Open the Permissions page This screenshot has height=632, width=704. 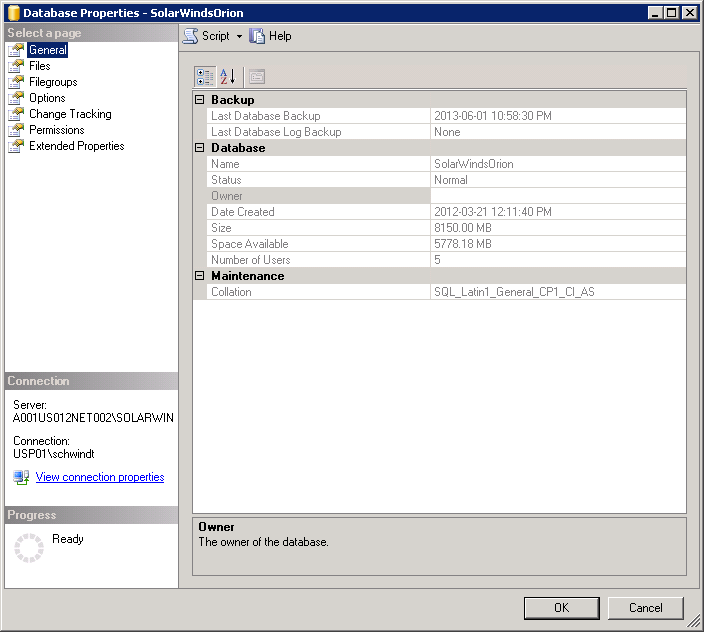point(57,130)
